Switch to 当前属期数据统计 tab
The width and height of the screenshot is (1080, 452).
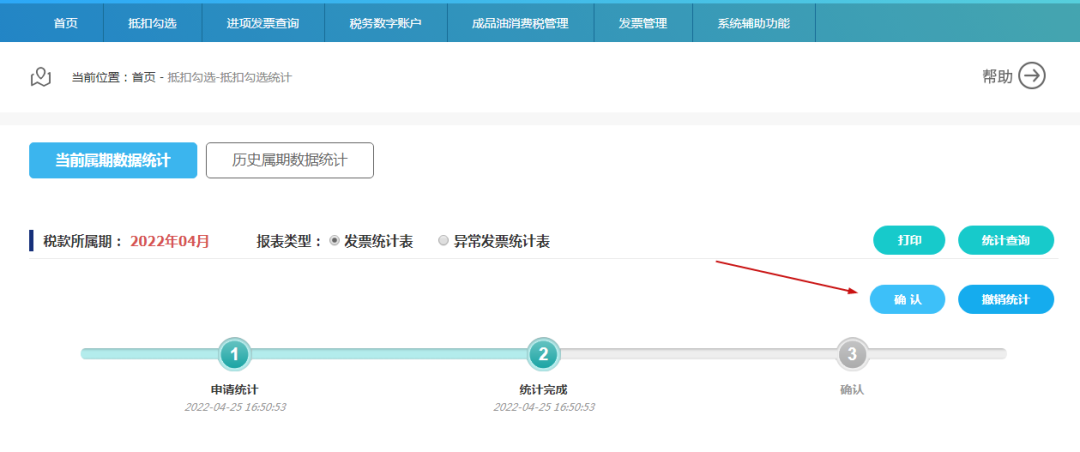point(113,161)
